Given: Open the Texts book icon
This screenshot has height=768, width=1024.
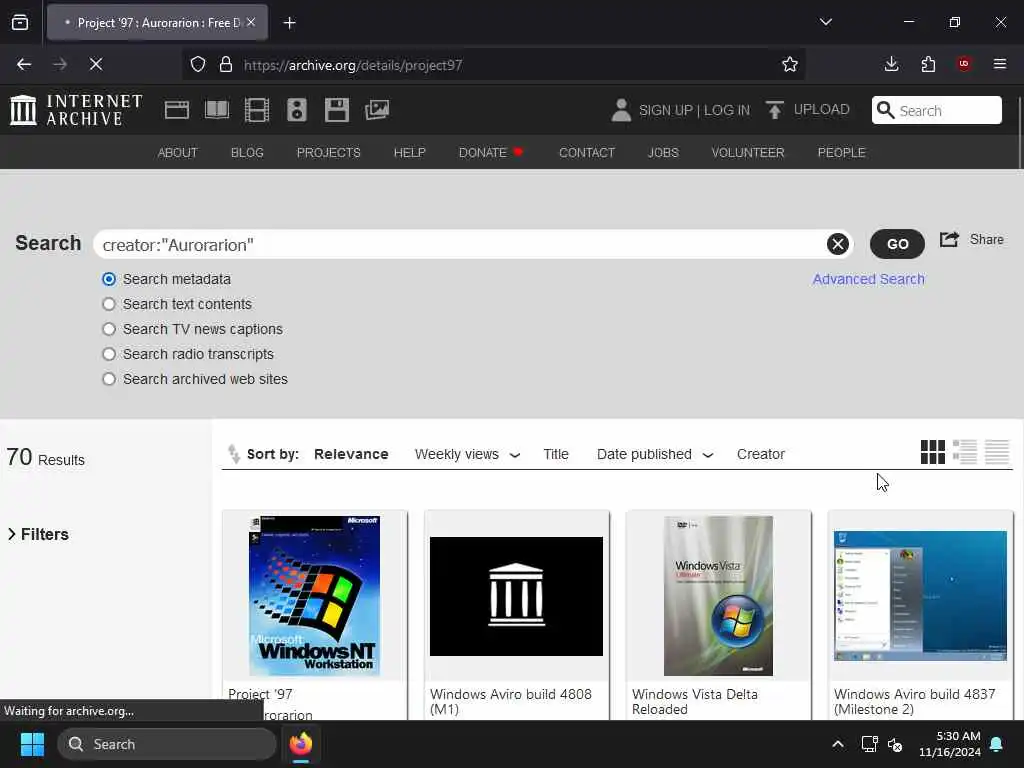Looking at the screenshot, I should click(x=217, y=110).
